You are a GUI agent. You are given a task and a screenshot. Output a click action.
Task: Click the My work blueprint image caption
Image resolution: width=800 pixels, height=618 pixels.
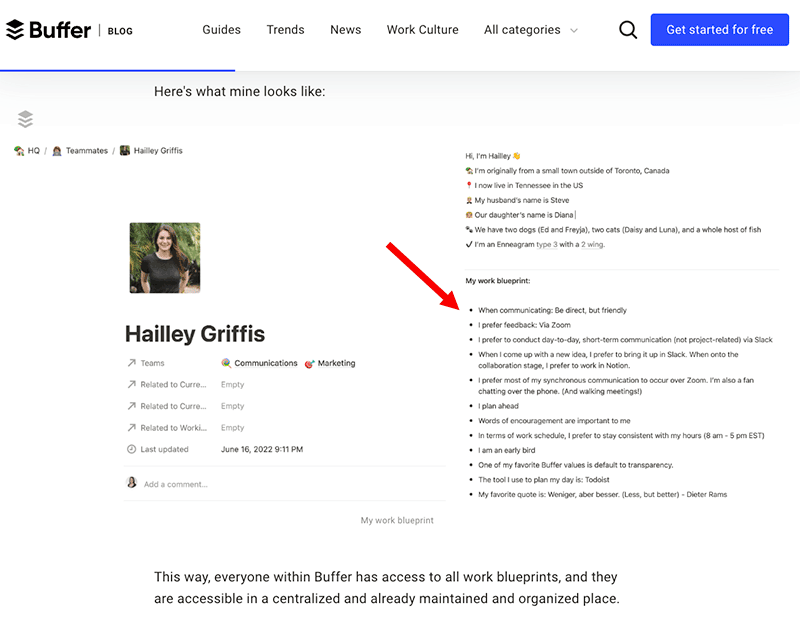point(397,520)
